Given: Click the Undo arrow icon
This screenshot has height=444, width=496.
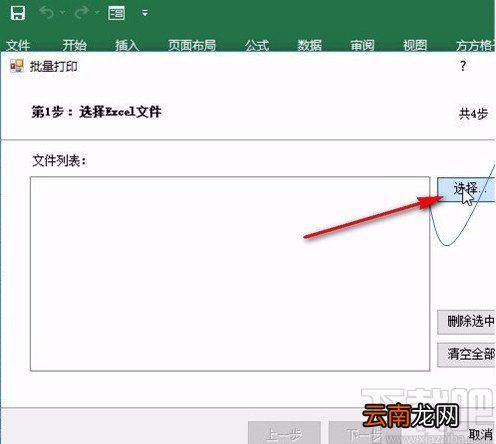Looking at the screenshot, I should pyautogui.click(x=47, y=13).
